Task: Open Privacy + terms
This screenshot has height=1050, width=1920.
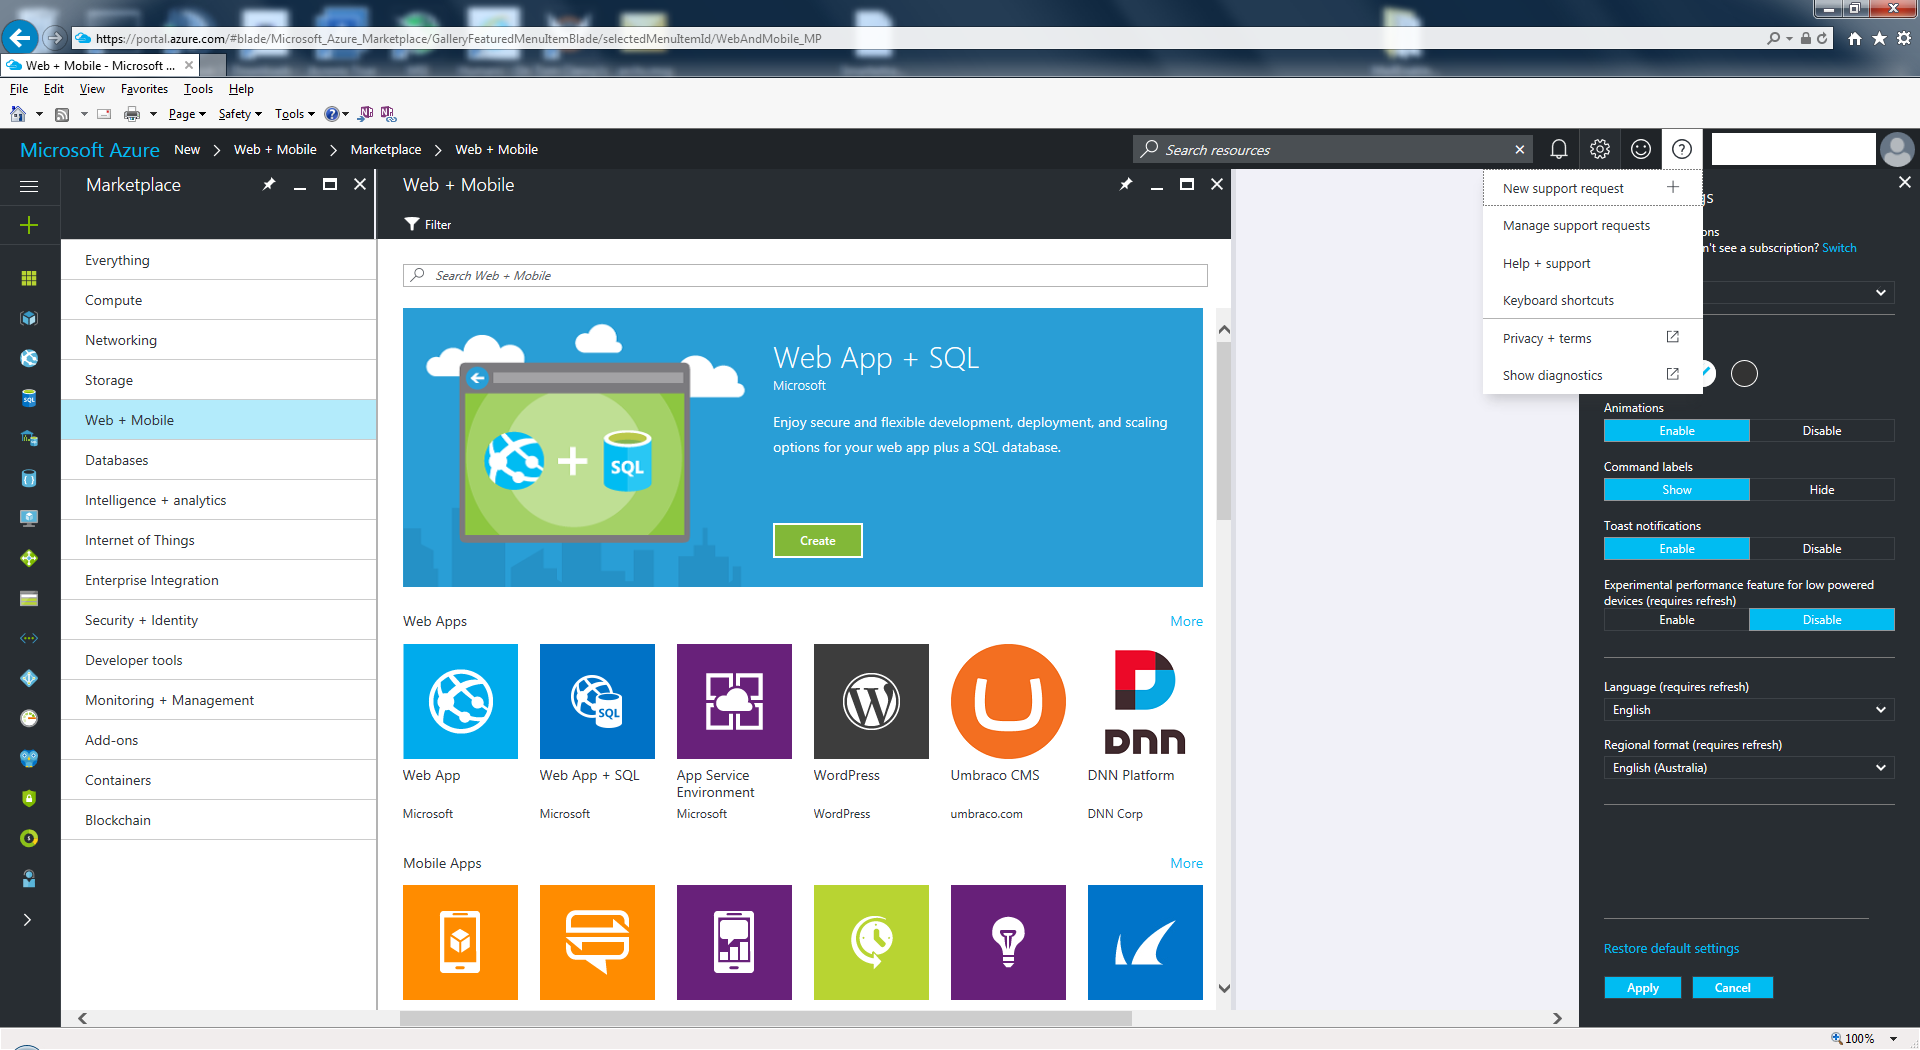Action: [x=1592, y=338]
